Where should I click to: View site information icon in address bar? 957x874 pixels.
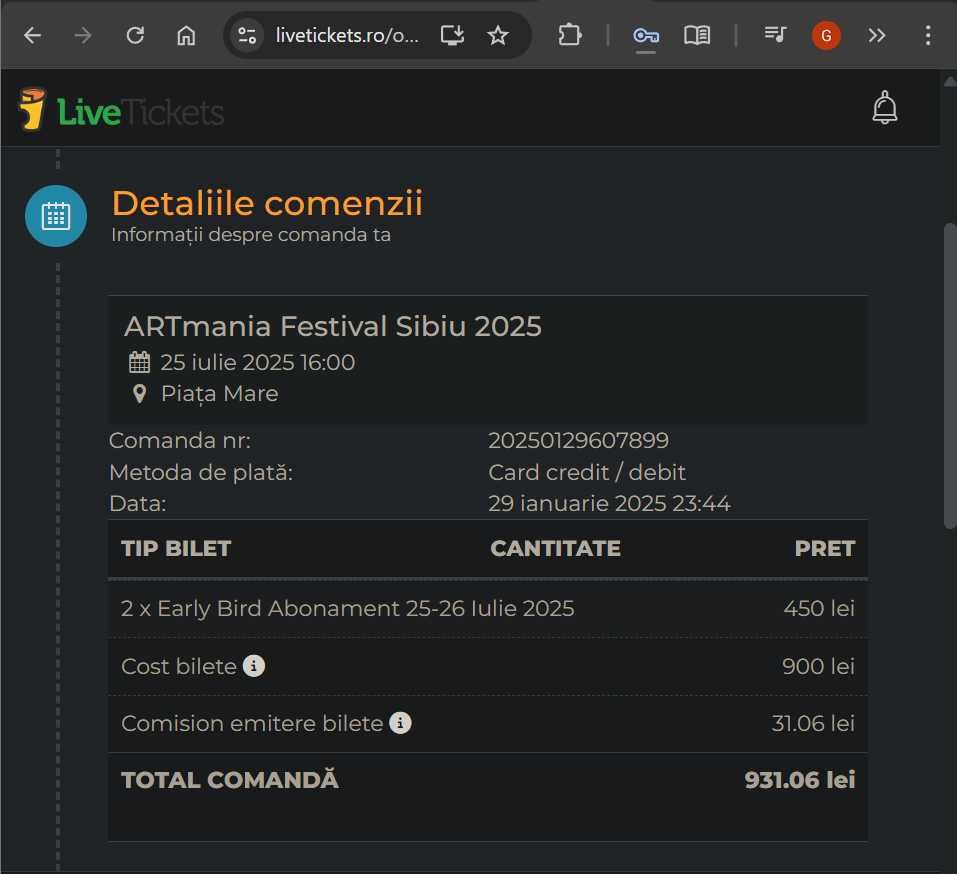(x=247, y=35)
